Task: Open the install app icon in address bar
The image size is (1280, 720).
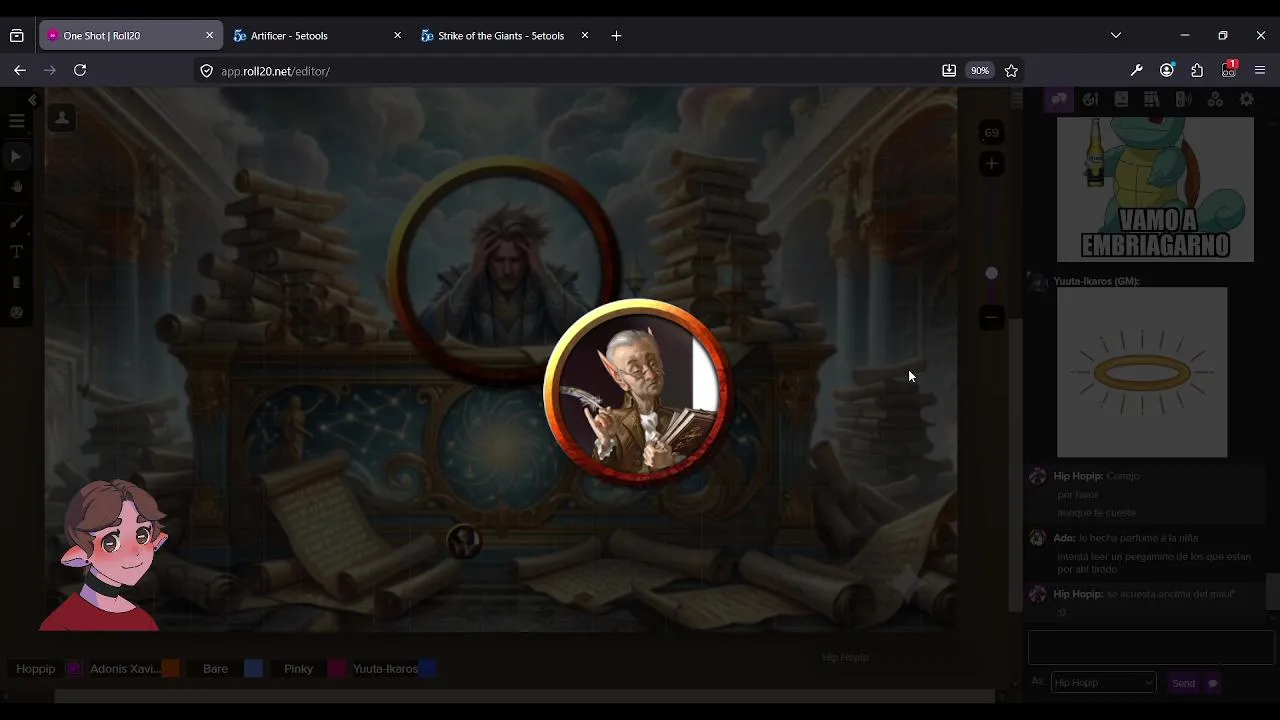Action: click(949, 71)
